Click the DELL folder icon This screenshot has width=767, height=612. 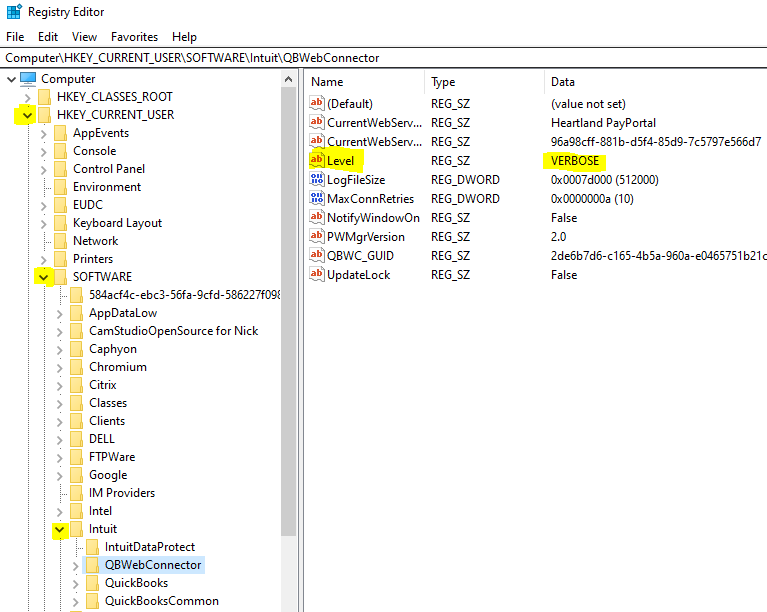[76, 439]
